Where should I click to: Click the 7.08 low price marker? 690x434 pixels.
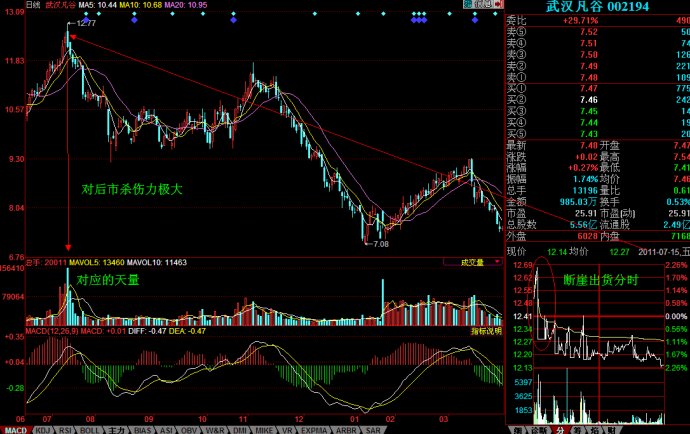point(381,244)
